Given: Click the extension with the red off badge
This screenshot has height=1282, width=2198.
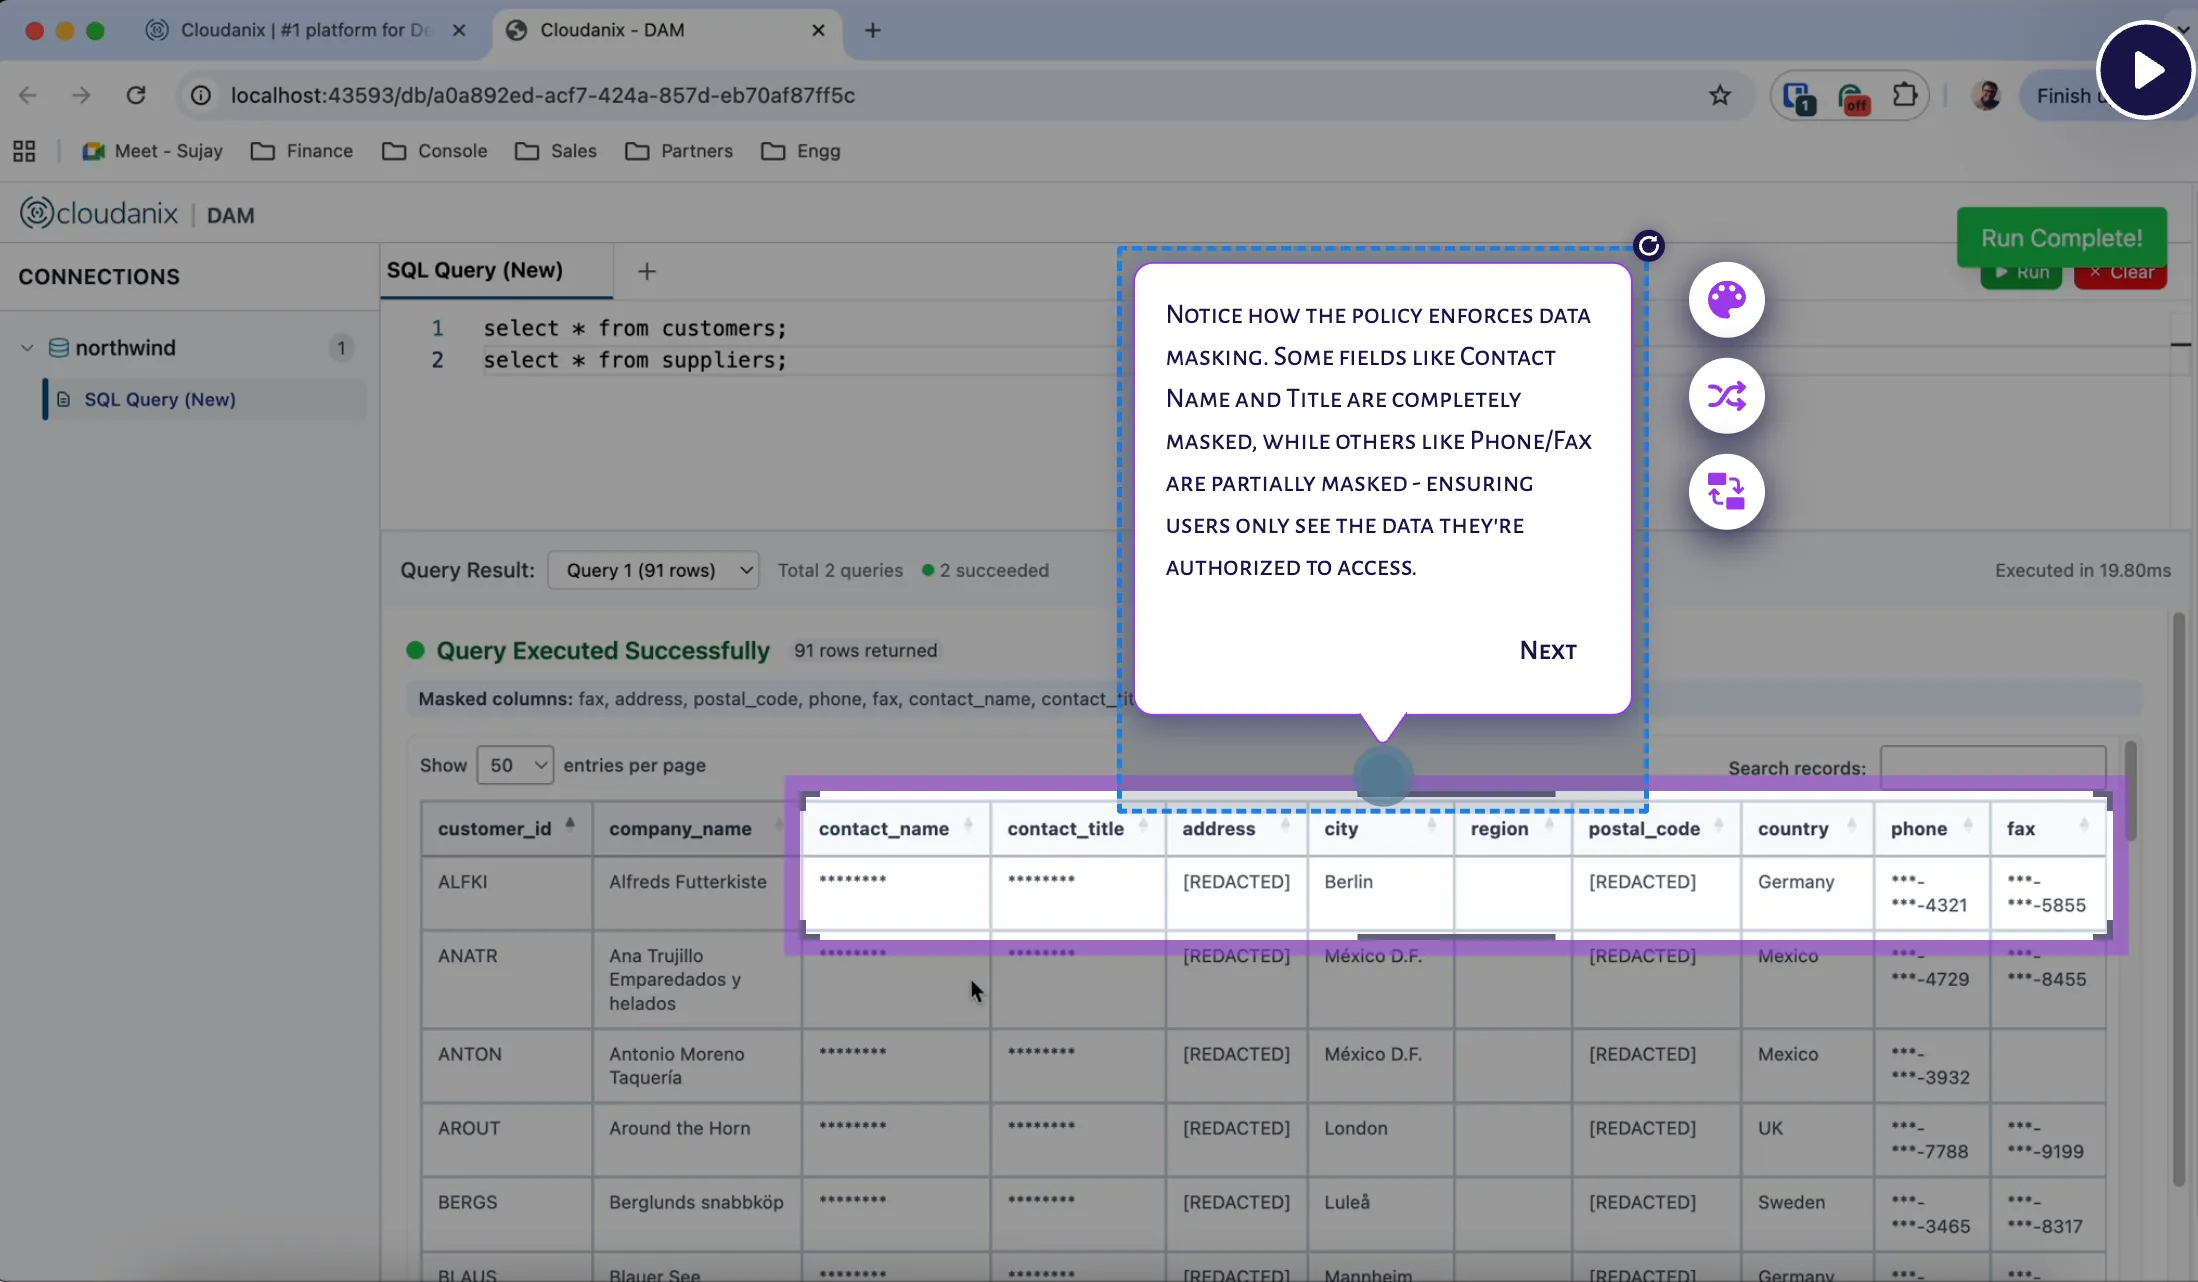Looking at the screenshot, I should pos(1852,95).
